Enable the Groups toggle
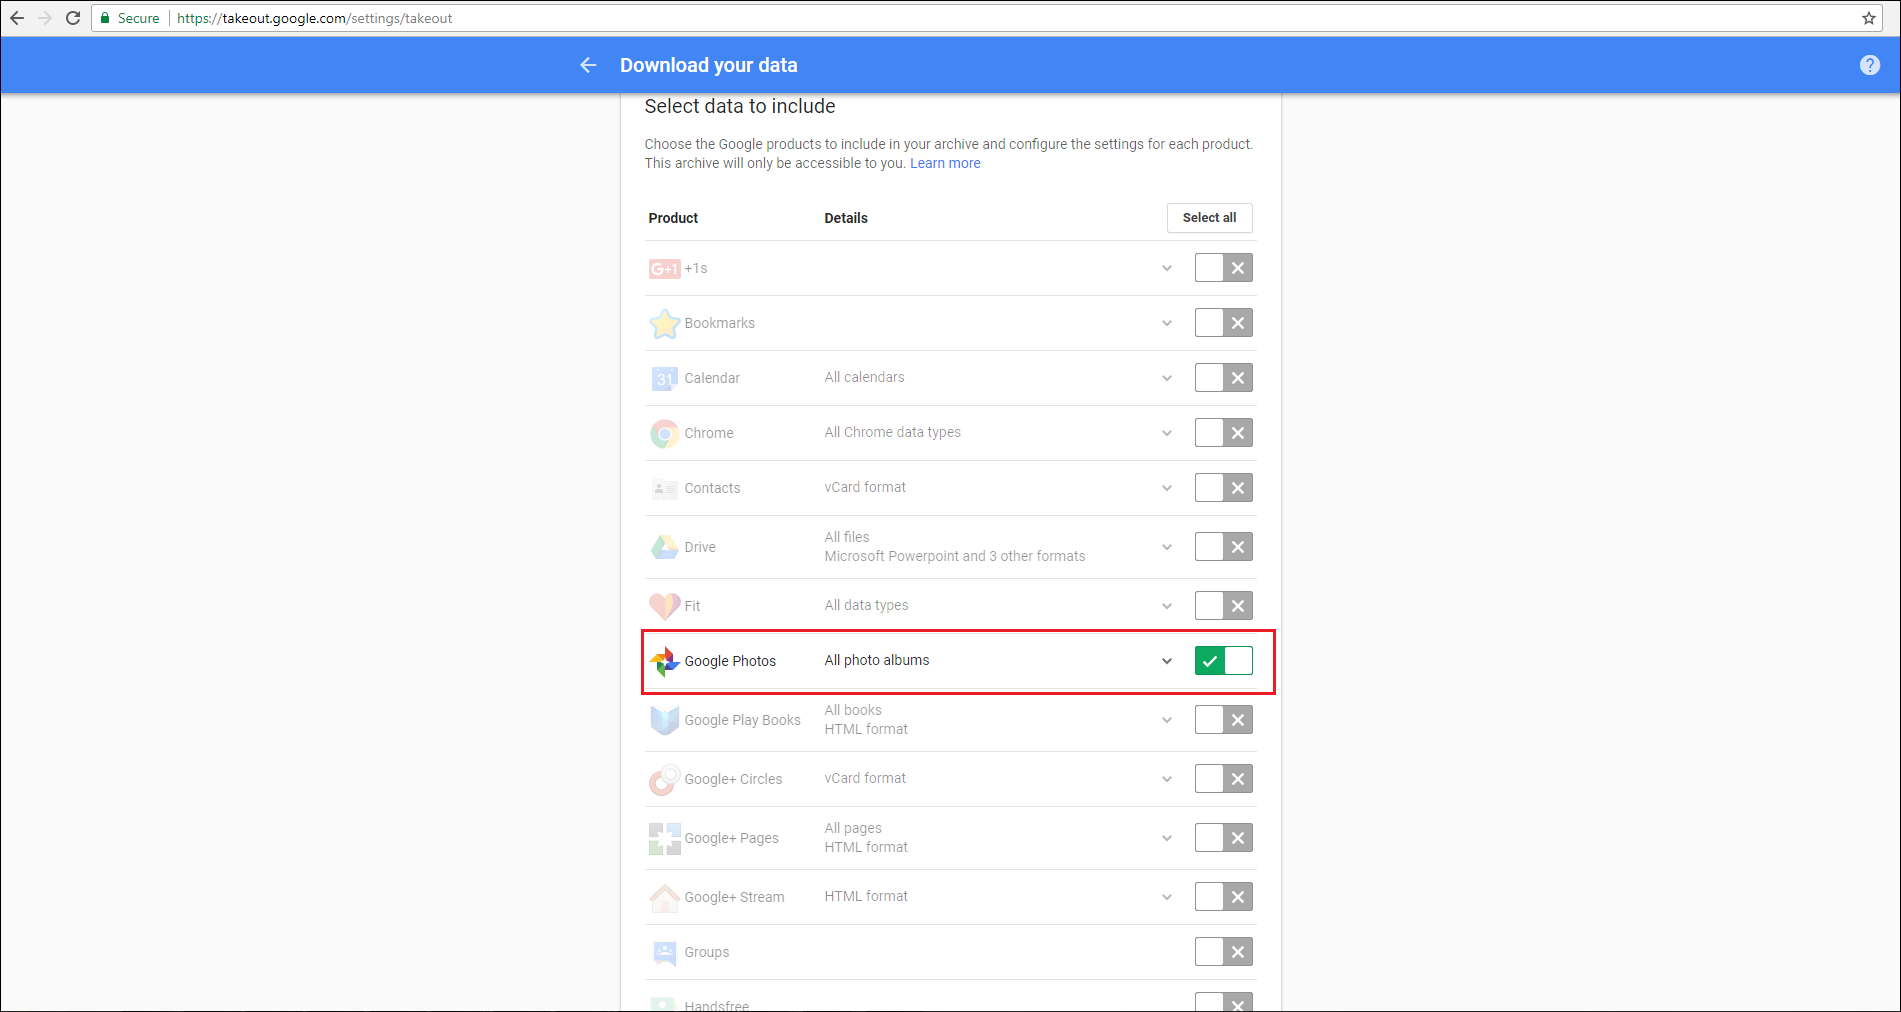Image resolution: width=1901 pixels, height=1012 pixels. tap(1224, 952)
